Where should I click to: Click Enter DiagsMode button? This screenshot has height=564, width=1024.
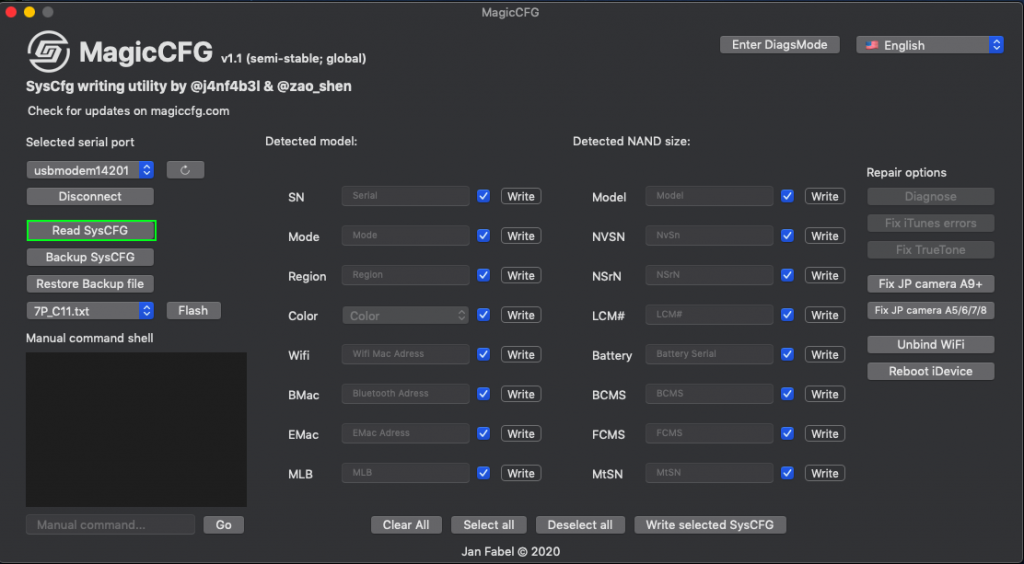tap(779, 45)
